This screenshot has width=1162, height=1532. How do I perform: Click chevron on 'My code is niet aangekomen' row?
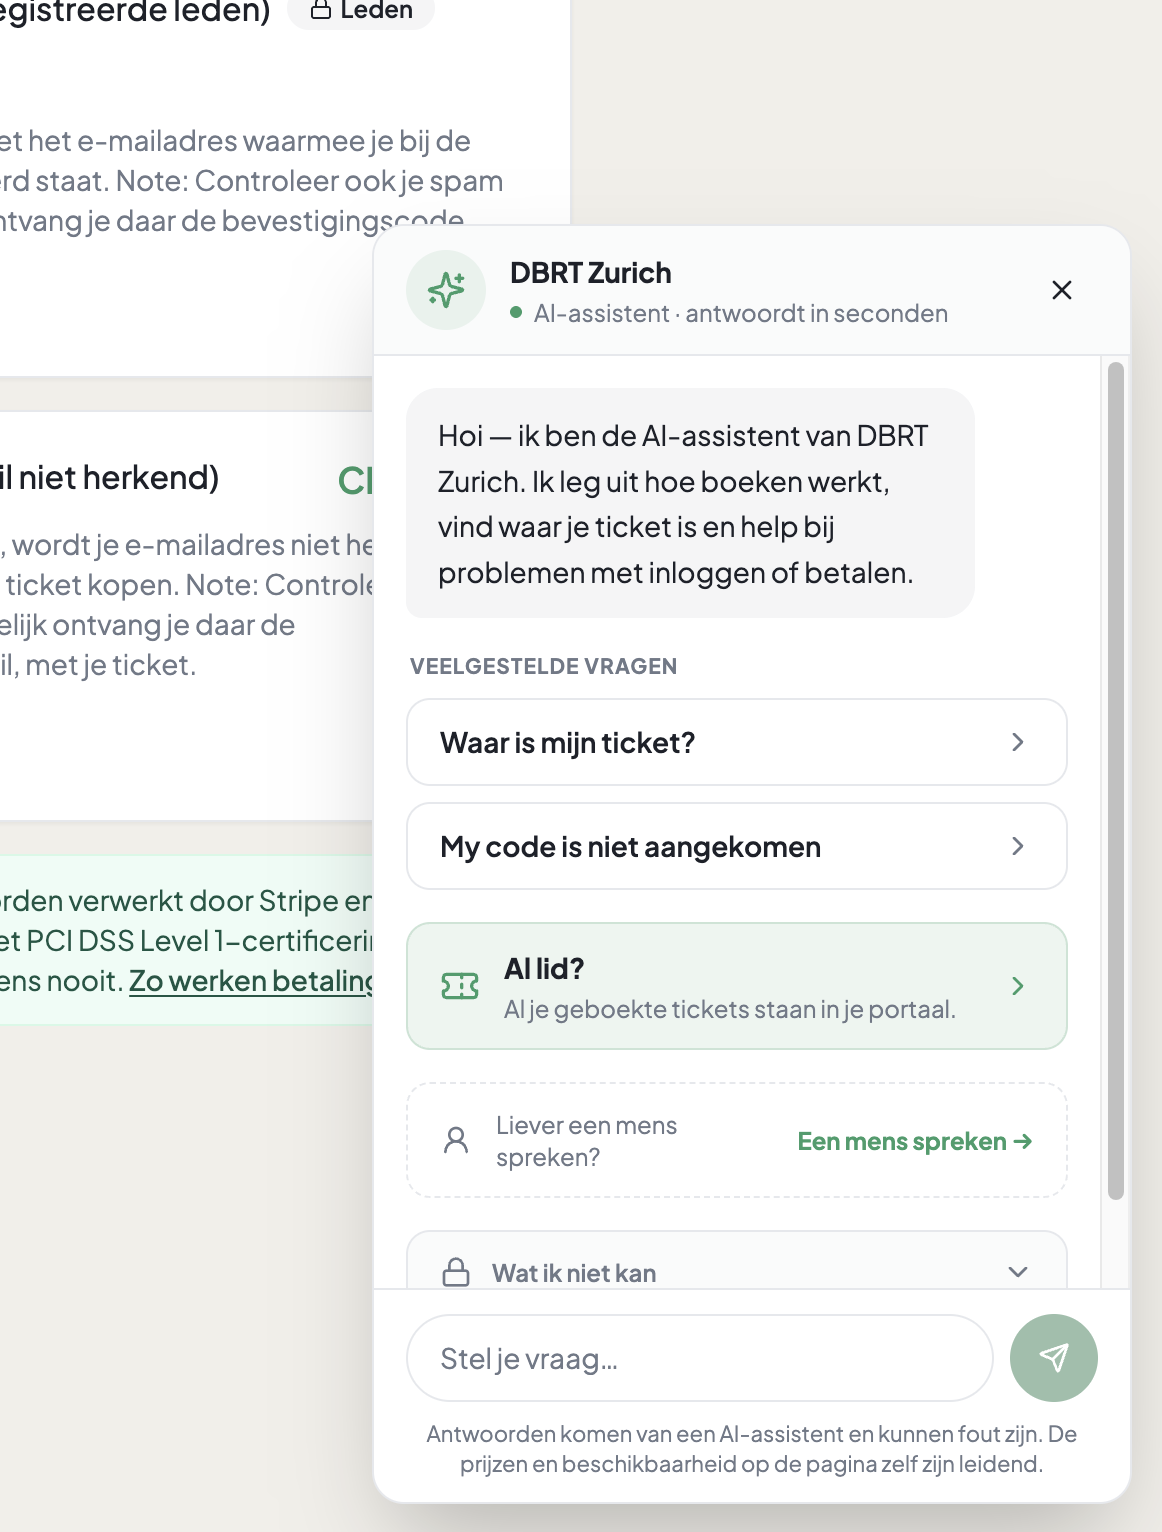1018,846
